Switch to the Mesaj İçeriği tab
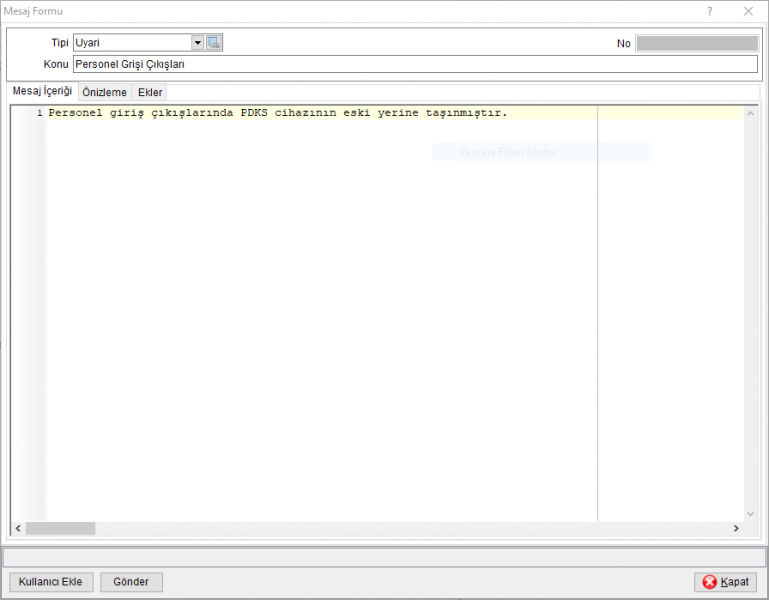Viewport: 769px width, 600px height. (42, 91)
